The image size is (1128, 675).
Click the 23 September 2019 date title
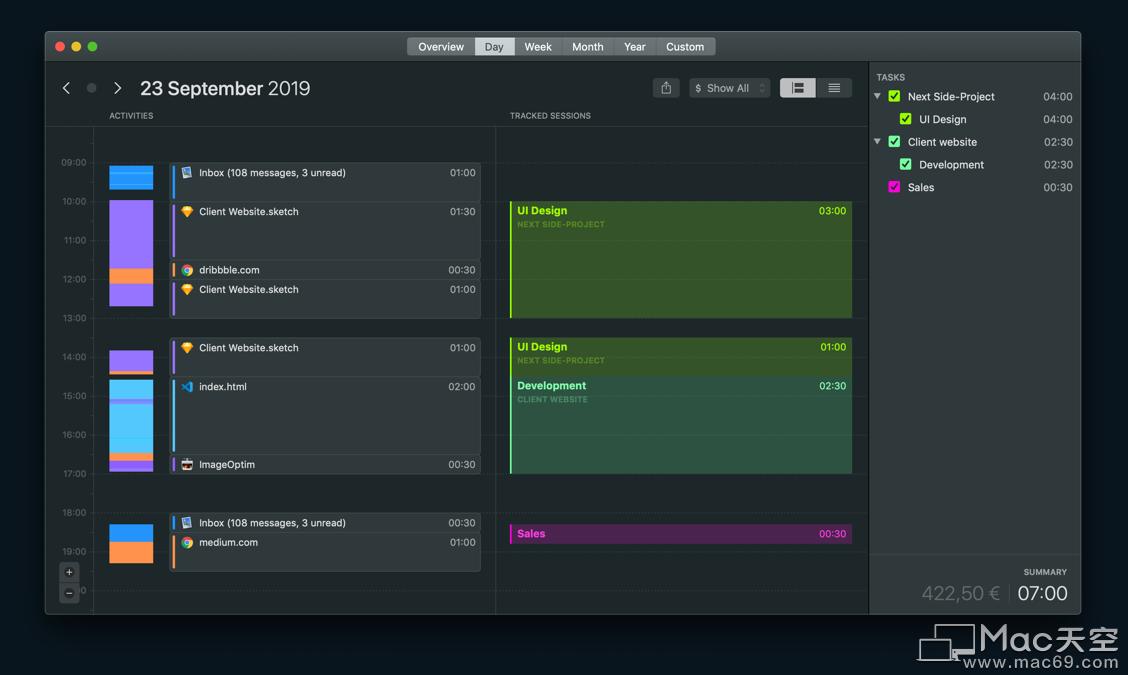(225, 88)
